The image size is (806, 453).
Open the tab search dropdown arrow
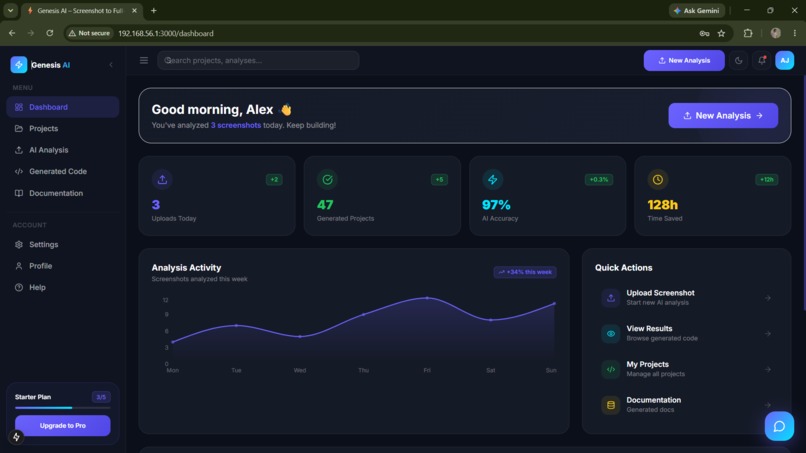pos(10,10)
